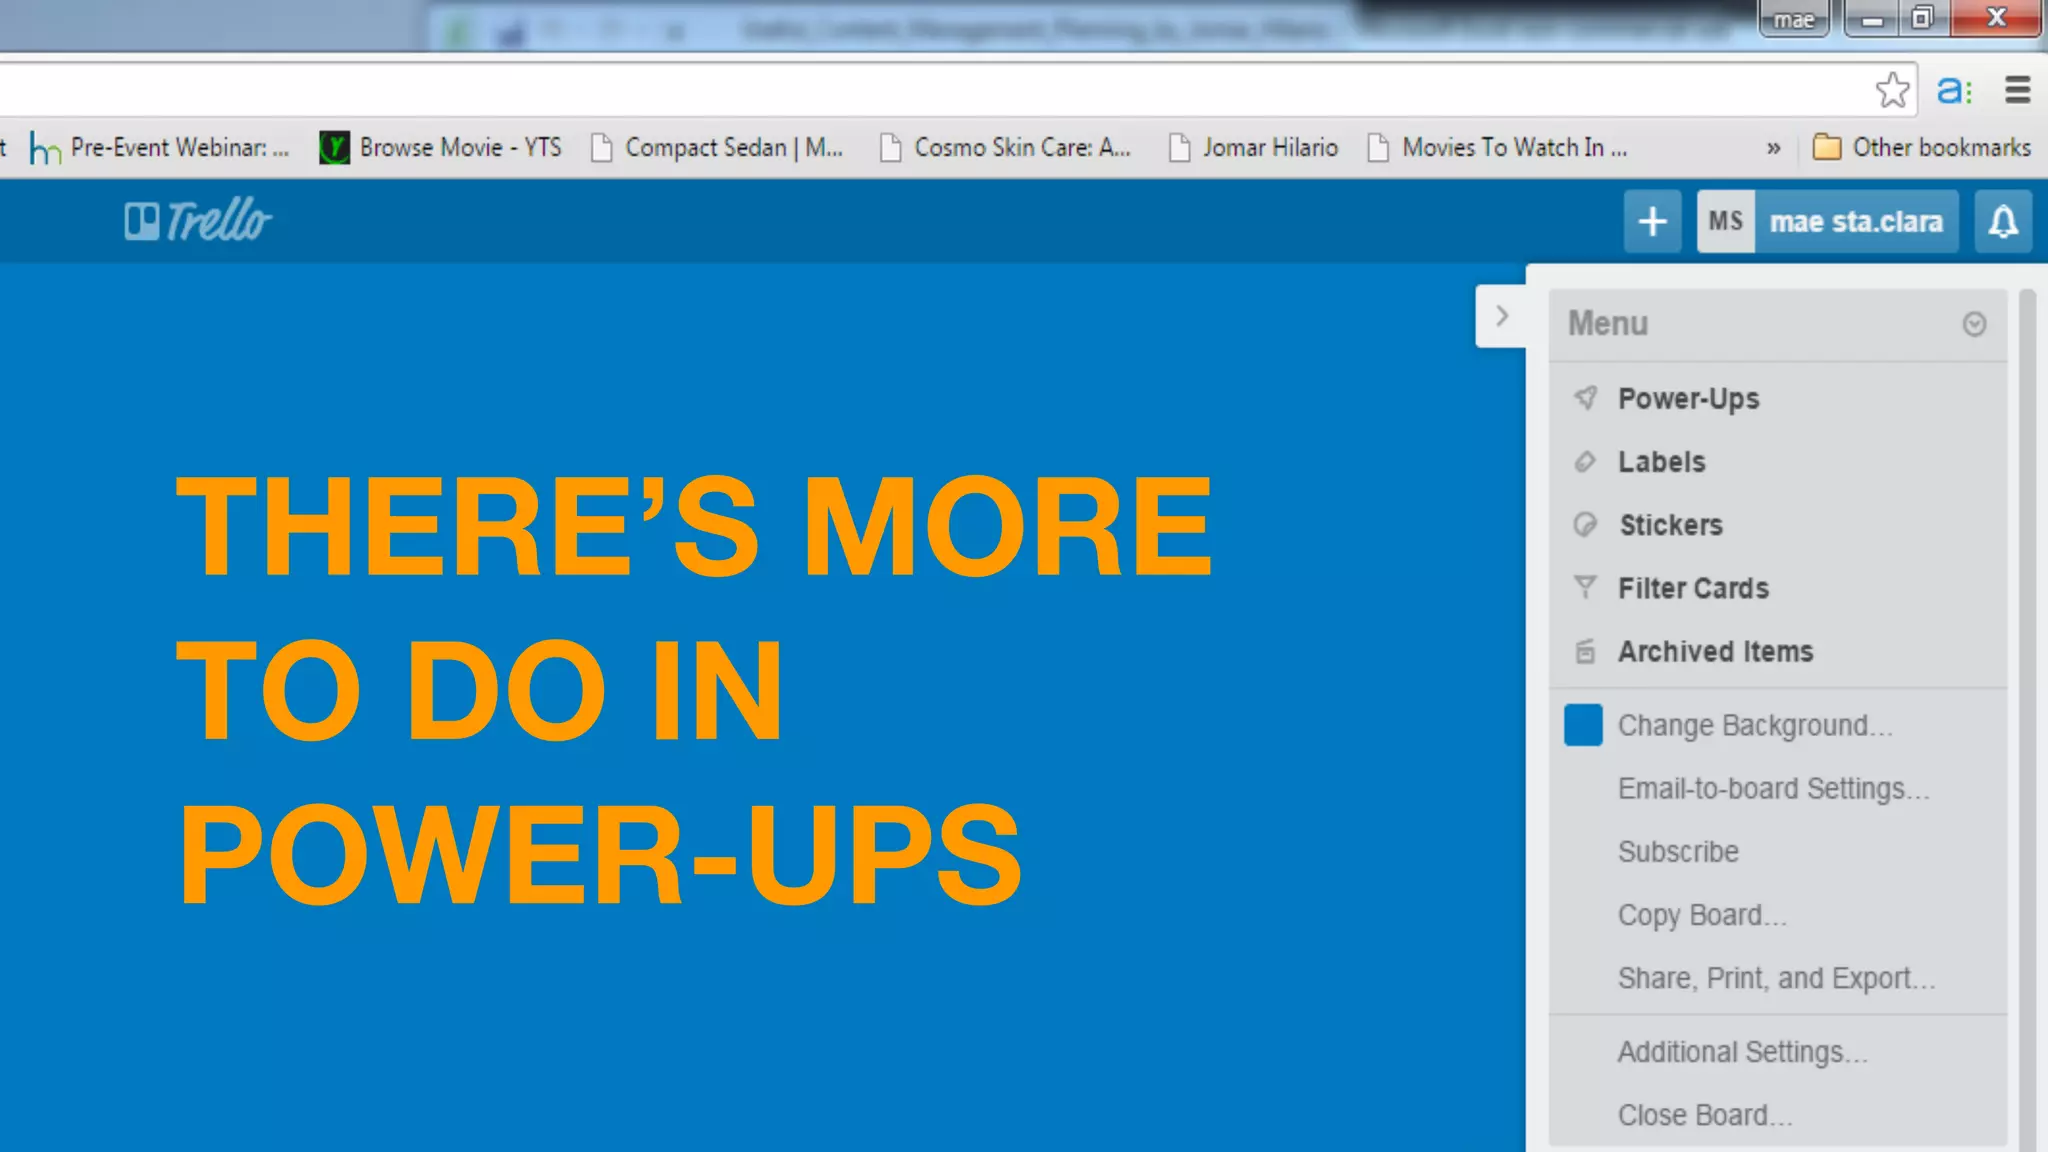Open Cosmo Skin Care bookmark
The height and width of the screenshot is (1152, 2048).
point(1006,148)
